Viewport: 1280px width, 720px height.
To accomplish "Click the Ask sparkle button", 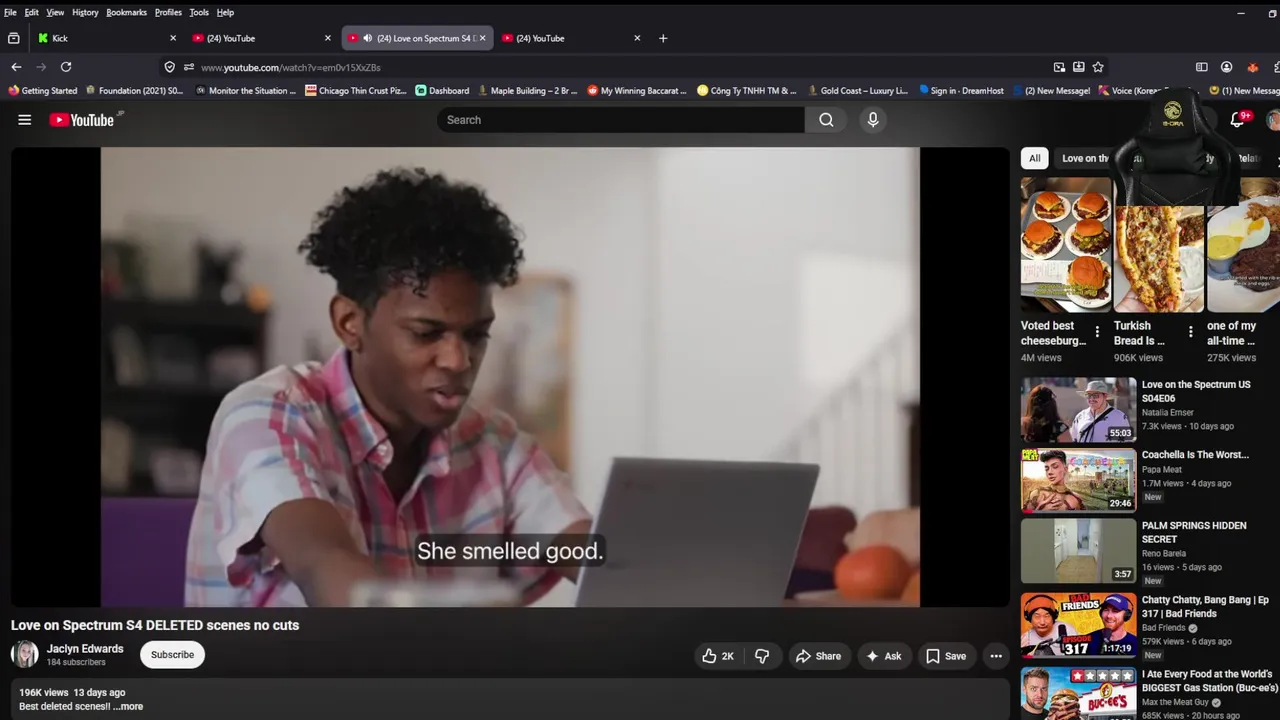I will (884, 656).
